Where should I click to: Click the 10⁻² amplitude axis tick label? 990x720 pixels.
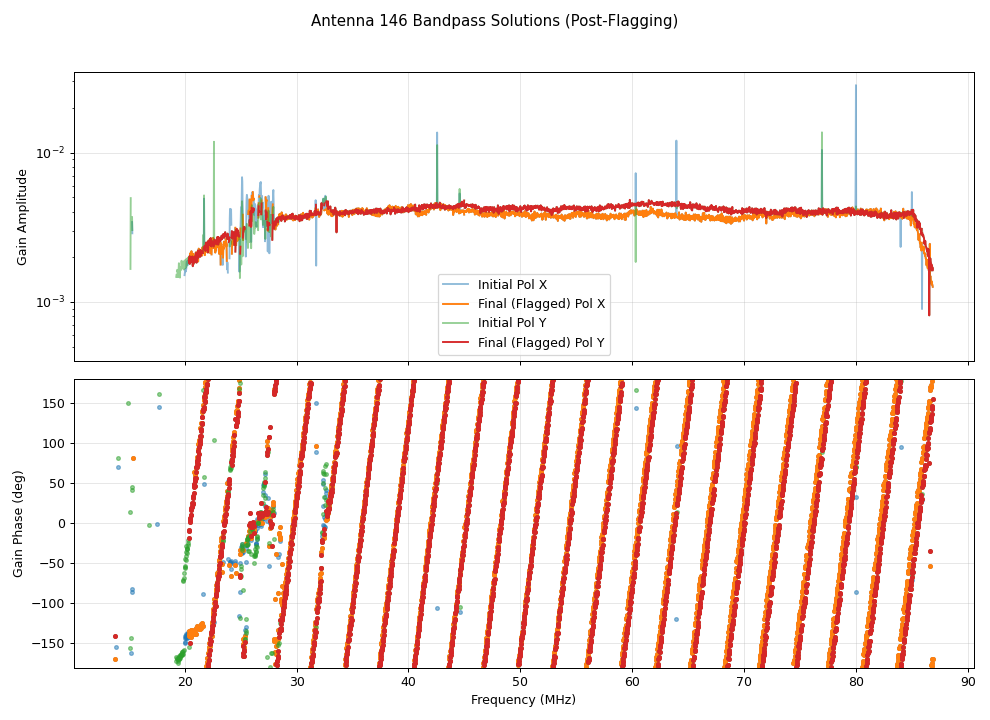tap(49, 153)
